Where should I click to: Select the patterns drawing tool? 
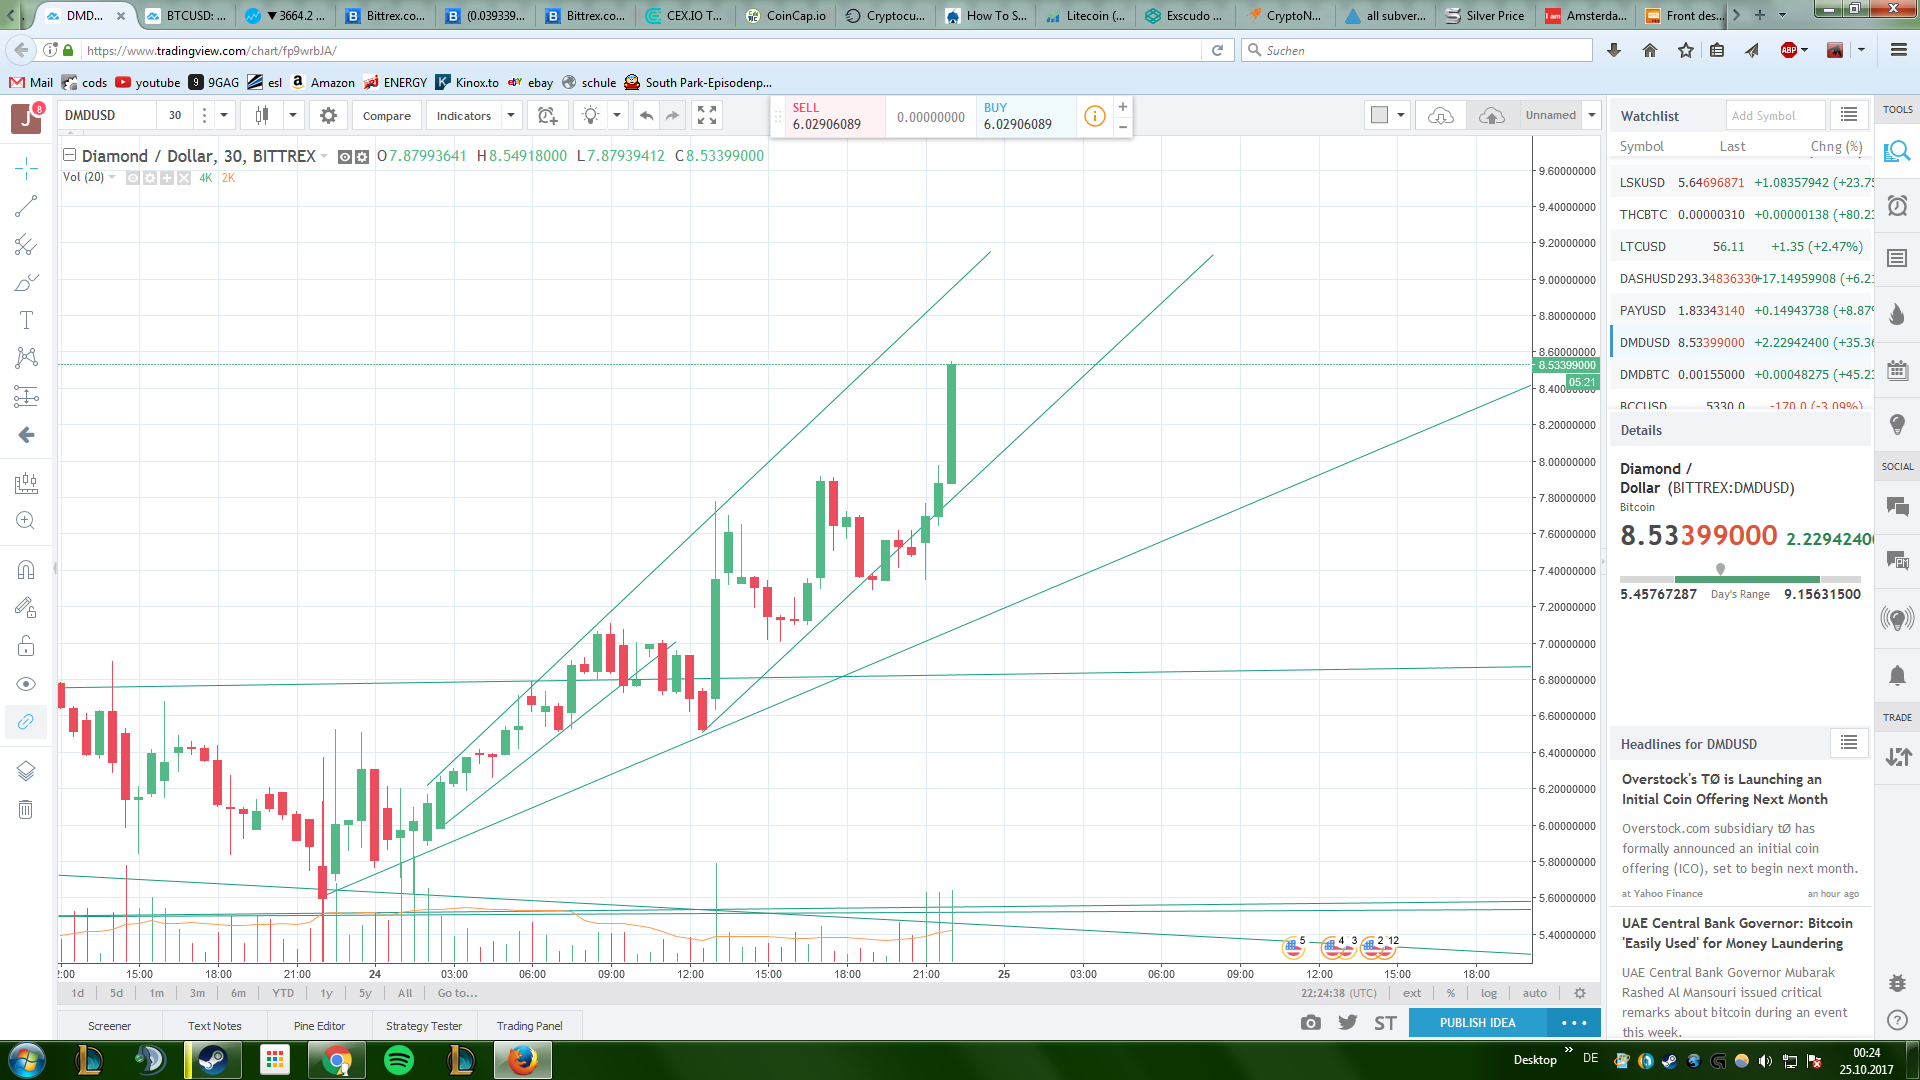tap(26, 358)
